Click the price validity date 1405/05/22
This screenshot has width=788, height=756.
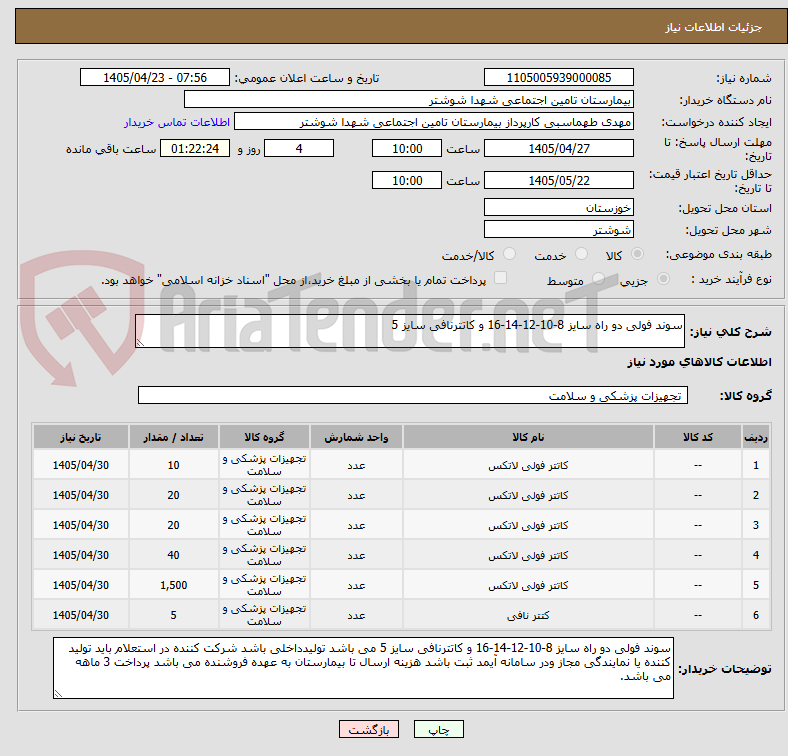click(558, 180)
